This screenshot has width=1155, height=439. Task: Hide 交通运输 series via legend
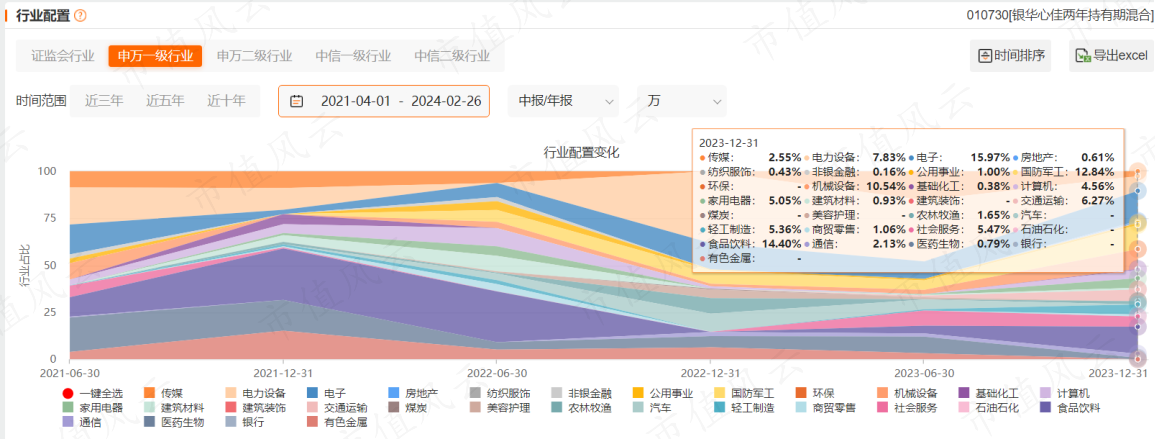pyautogui.click(x=336, y=407)
